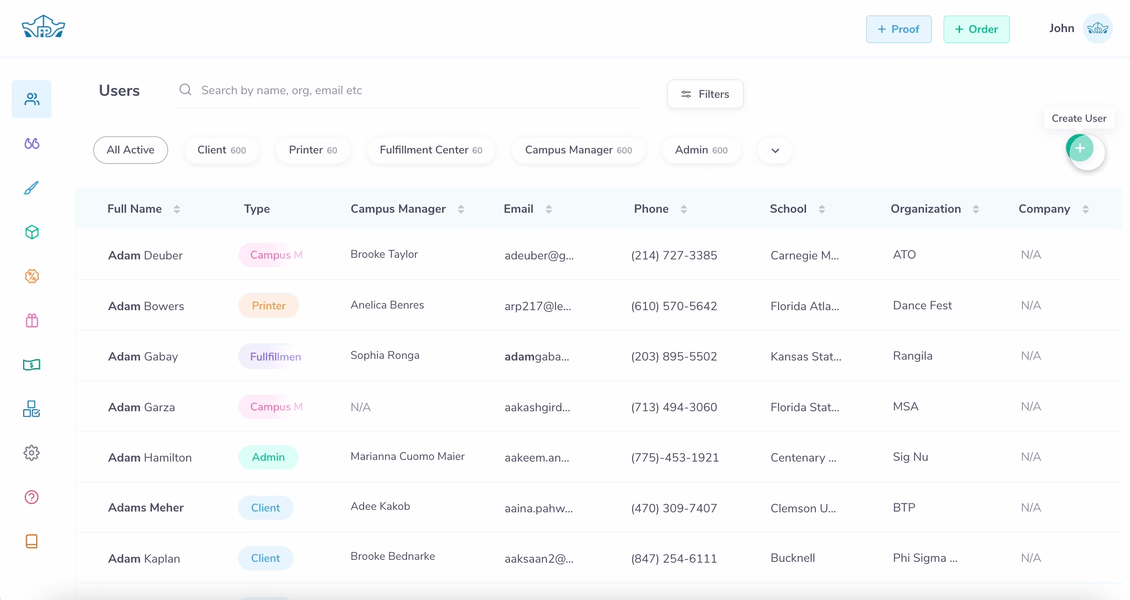Click the green Create User plus button
The image size is (1130, 600).
coord(1079,147)
